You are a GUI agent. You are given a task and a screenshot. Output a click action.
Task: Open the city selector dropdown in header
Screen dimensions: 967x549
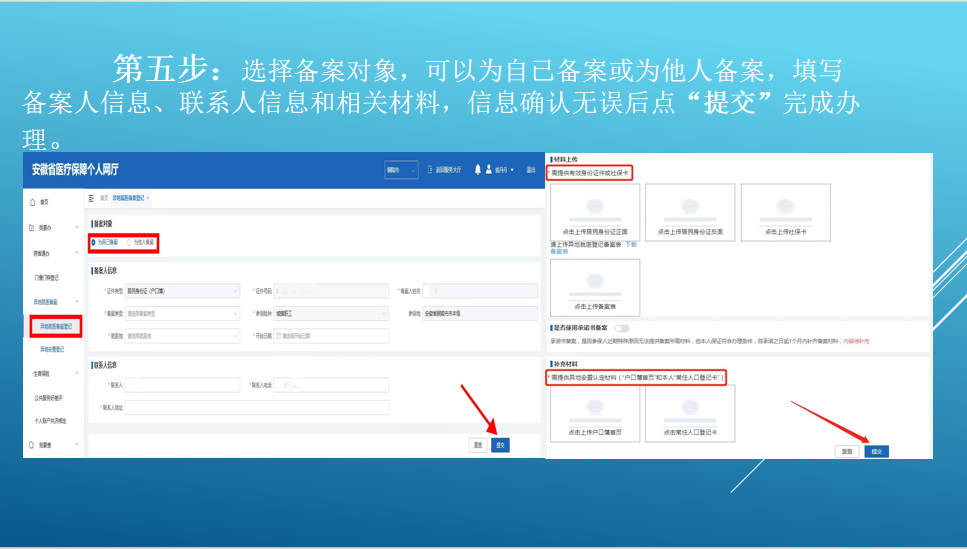(401, 170)
